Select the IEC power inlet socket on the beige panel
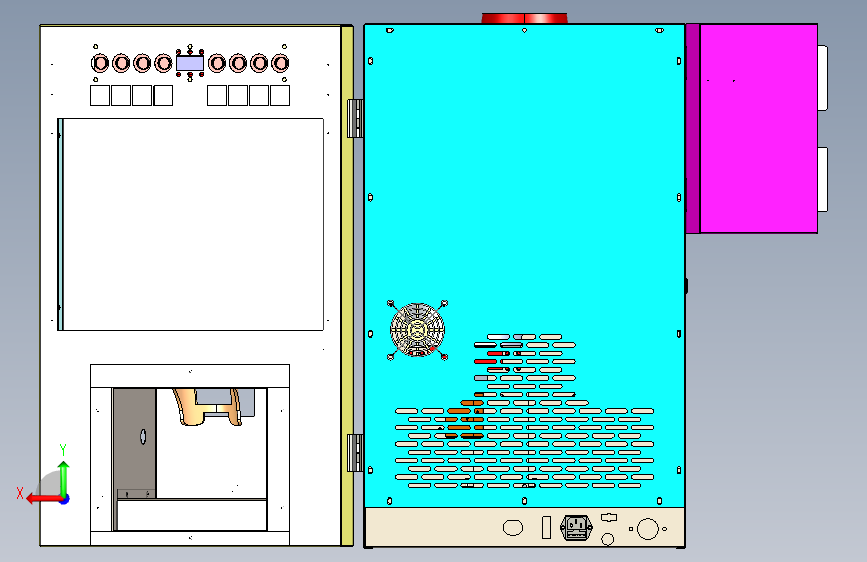Viewport: 867px width, 562px height. (576, 527)
